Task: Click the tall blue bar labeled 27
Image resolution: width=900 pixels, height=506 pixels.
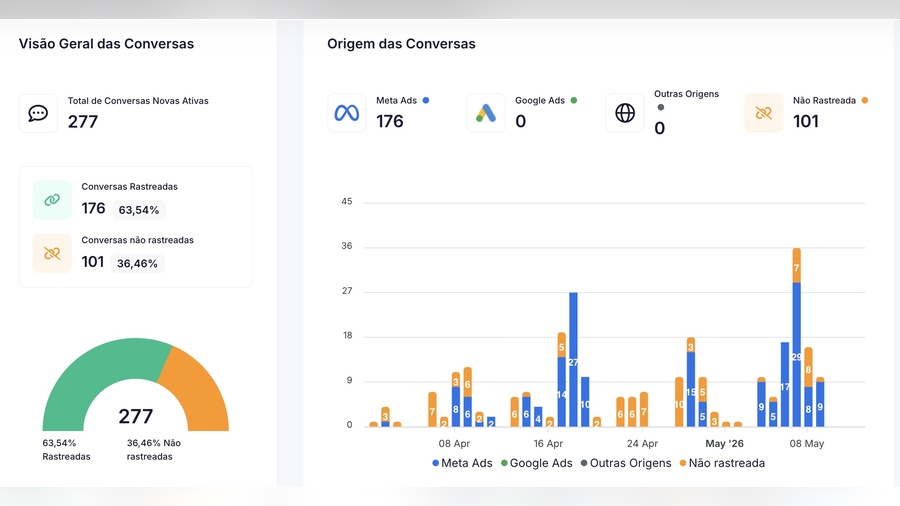Action: coord(573,360)
